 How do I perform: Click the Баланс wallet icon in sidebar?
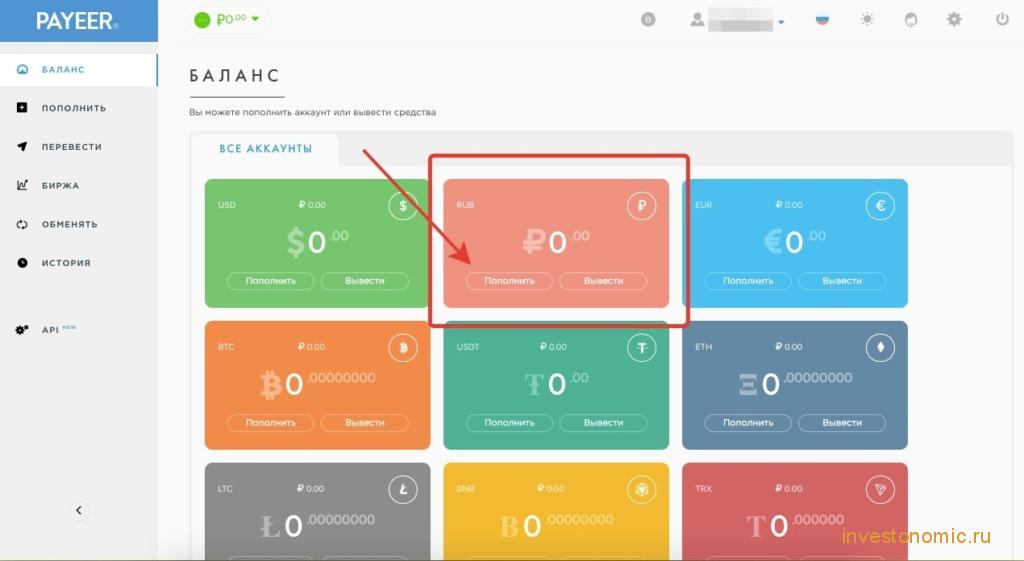(22, 69)
